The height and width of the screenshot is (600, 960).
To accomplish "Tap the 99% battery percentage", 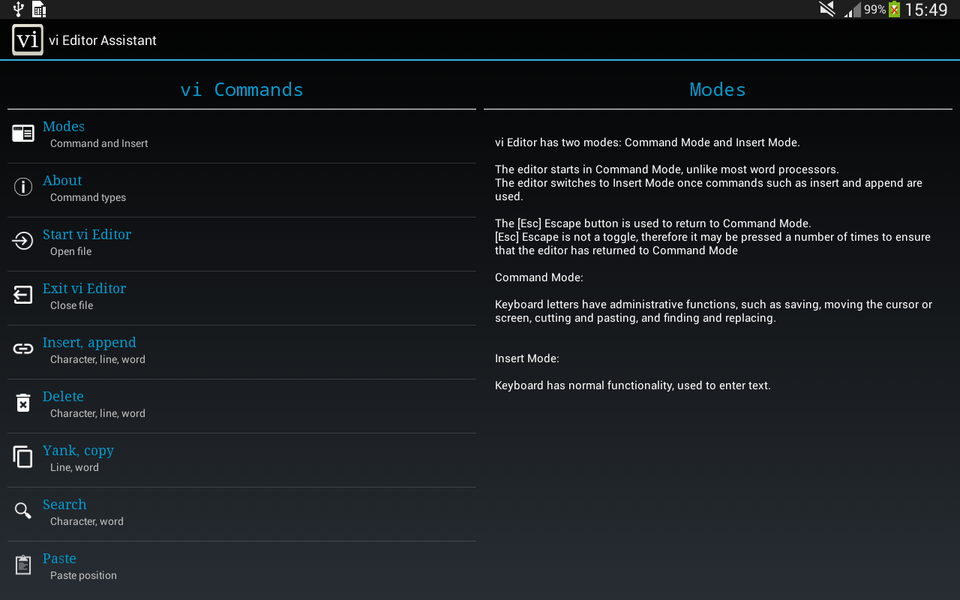I will [875, 10].
